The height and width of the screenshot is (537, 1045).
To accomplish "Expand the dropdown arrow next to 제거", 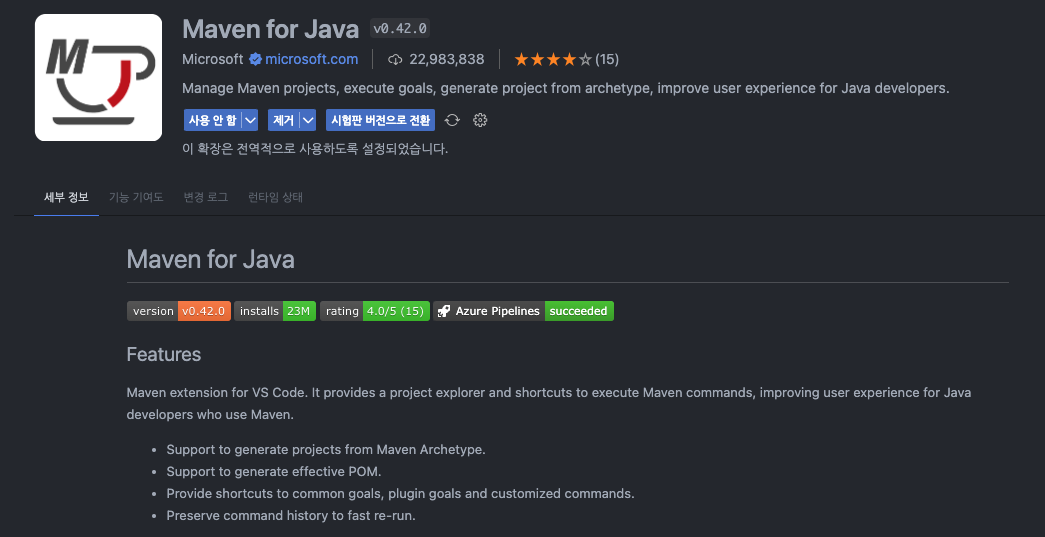I will tap(308, 120).
